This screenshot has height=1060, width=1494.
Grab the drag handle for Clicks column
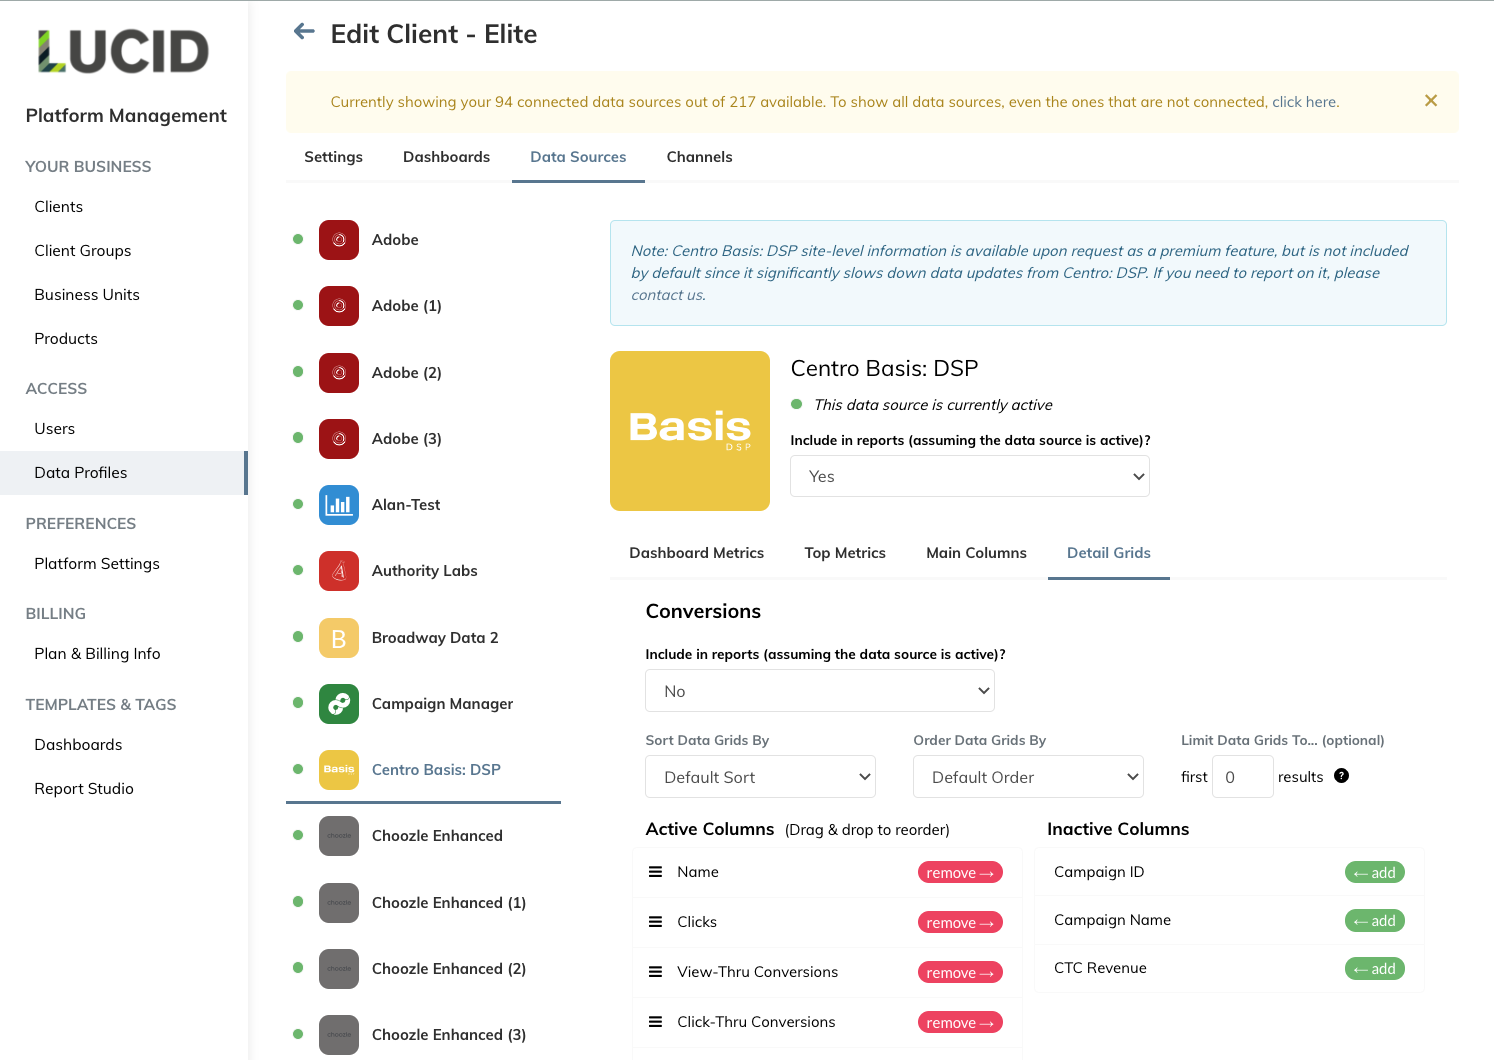coord(656,922)
